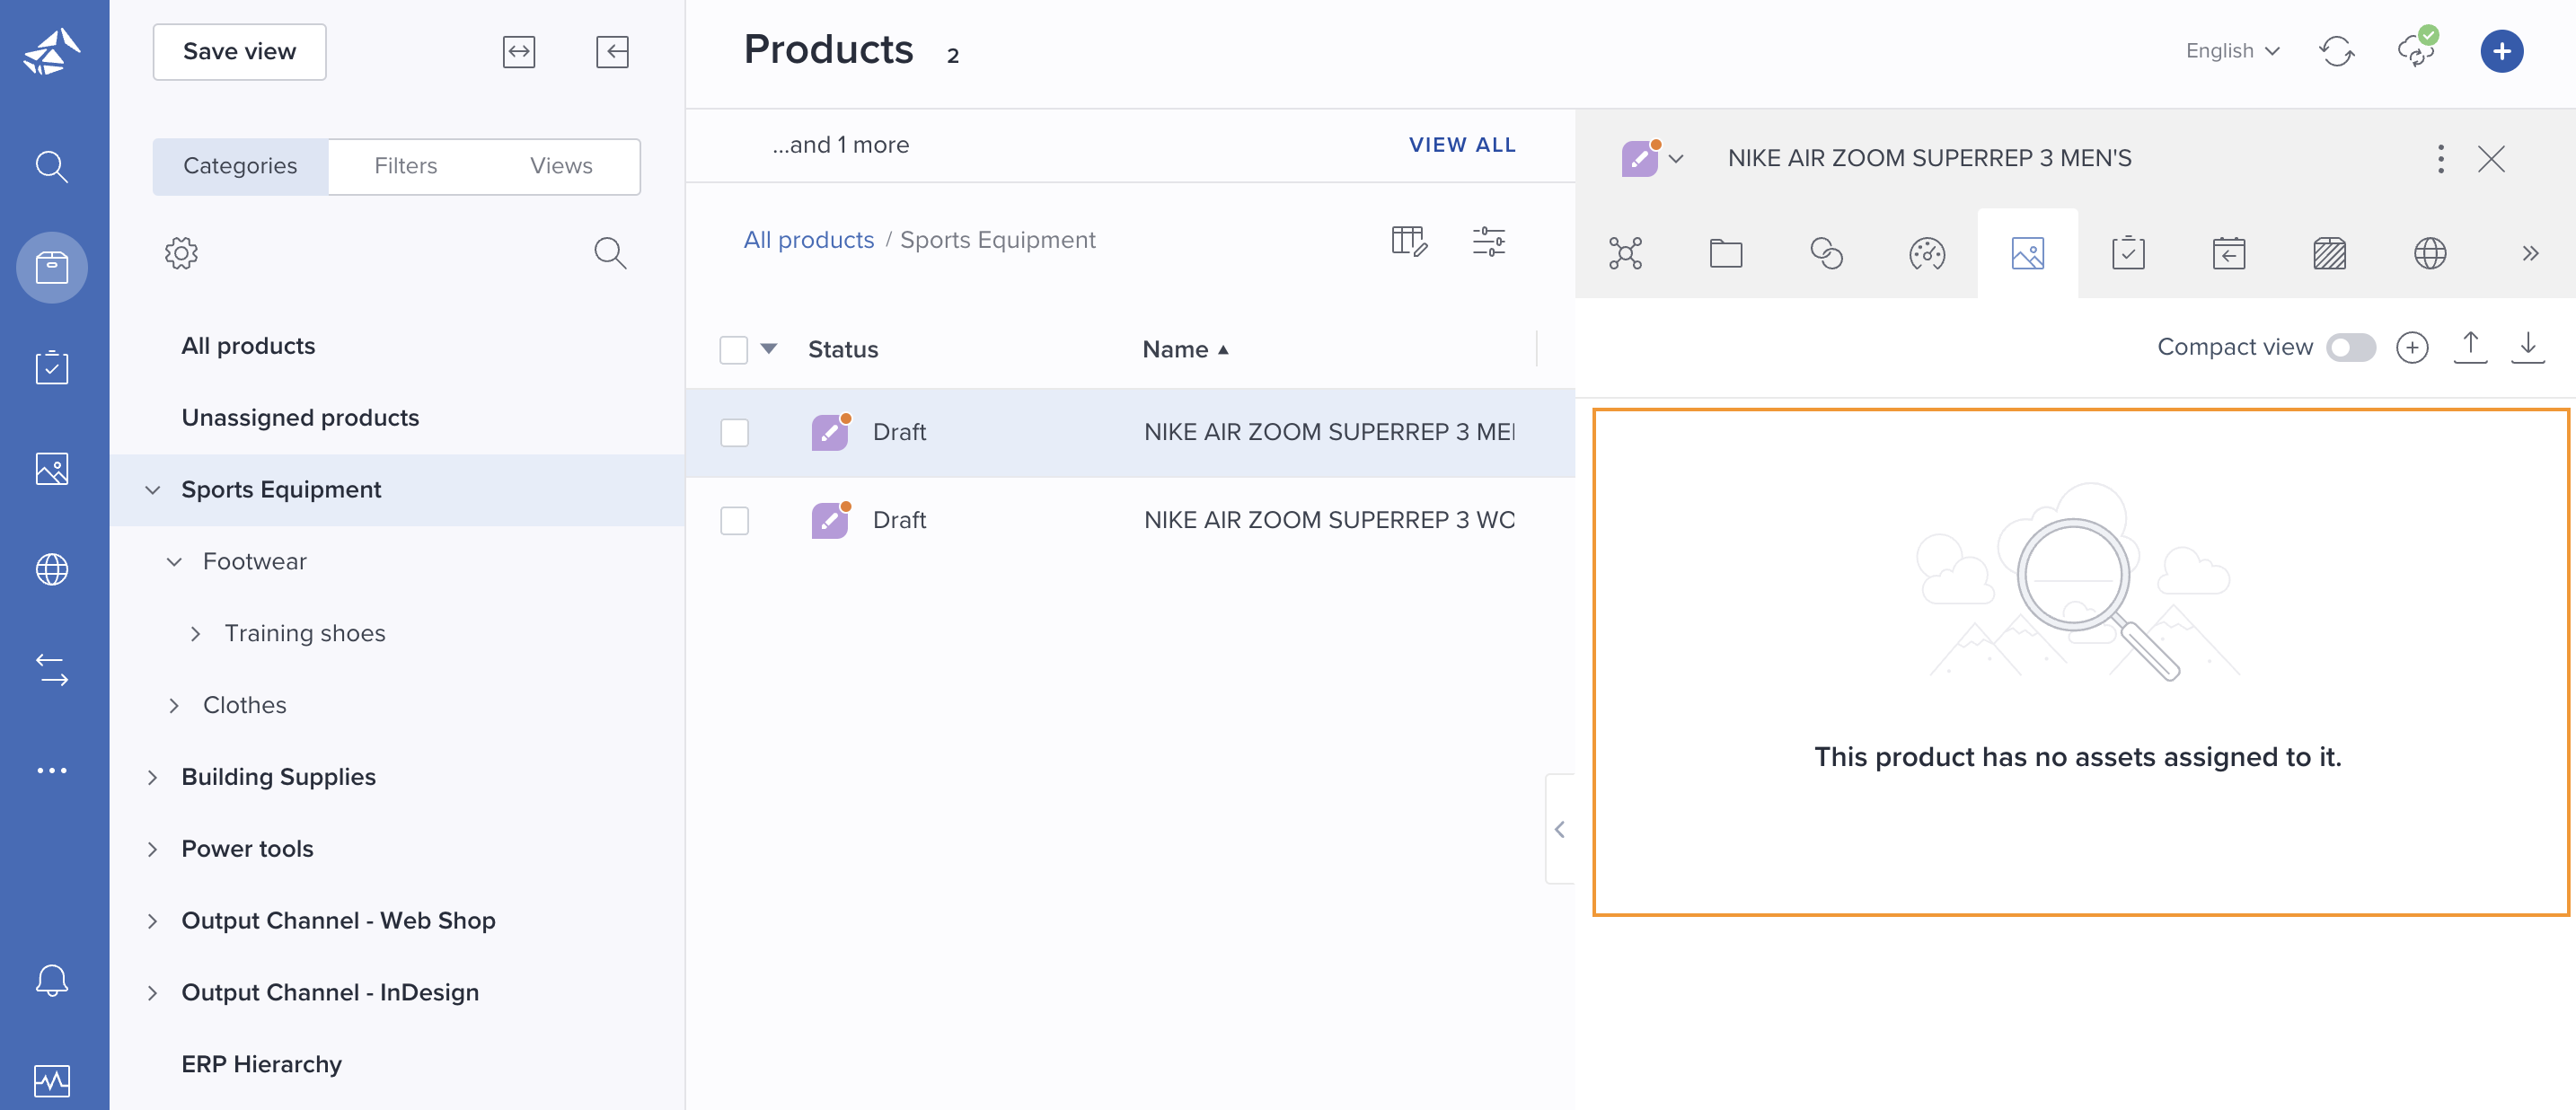The height and width of the screenshot is (1110, 2576).
Task: Click the download assets arrow icon
Action: tap(2528, 347)
